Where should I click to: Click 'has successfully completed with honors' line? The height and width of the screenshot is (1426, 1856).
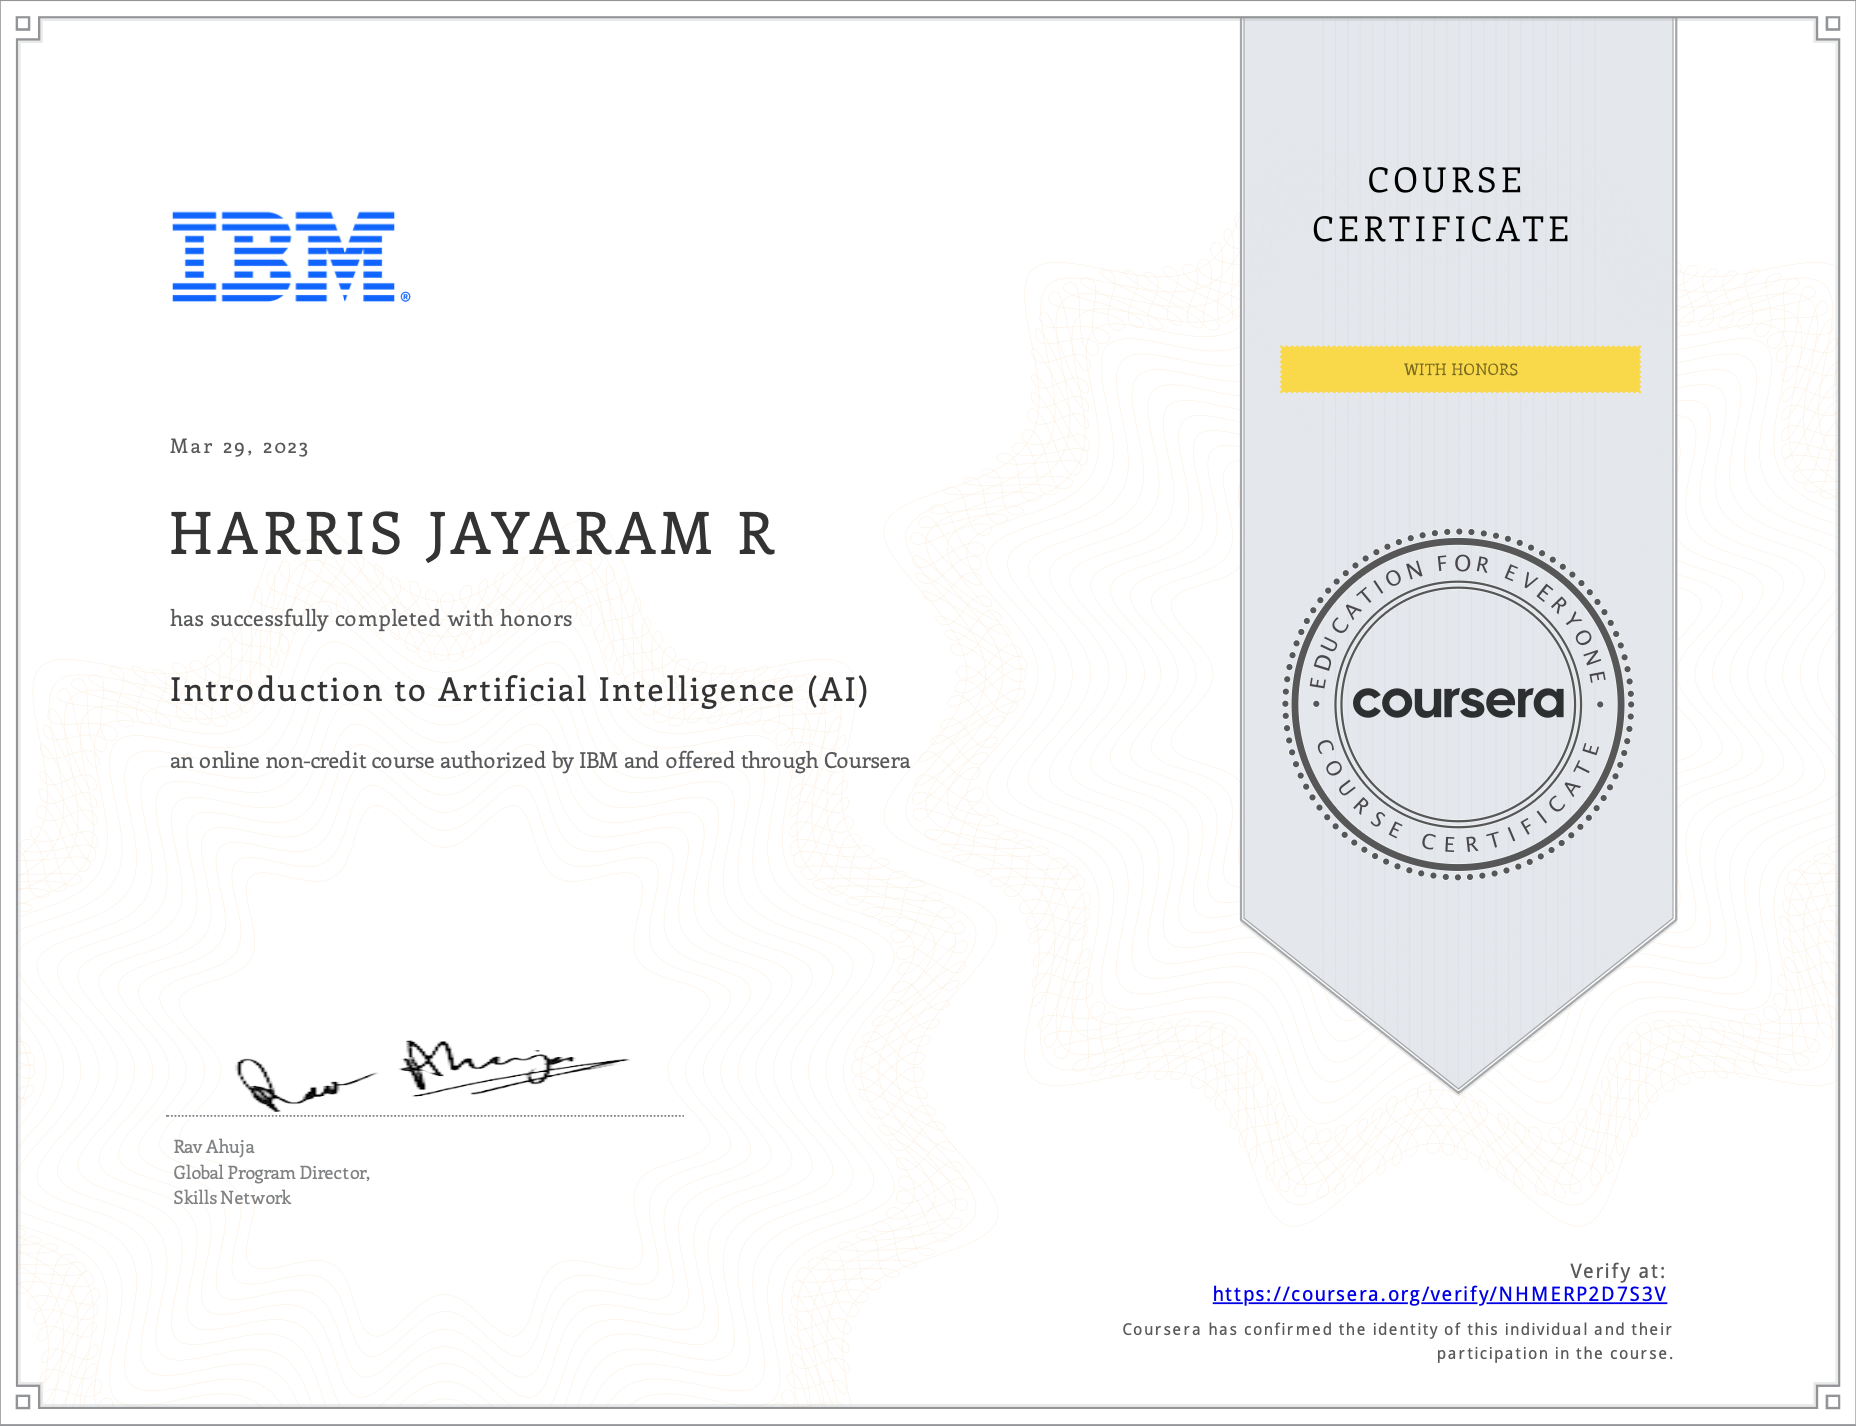pos(371,619)
